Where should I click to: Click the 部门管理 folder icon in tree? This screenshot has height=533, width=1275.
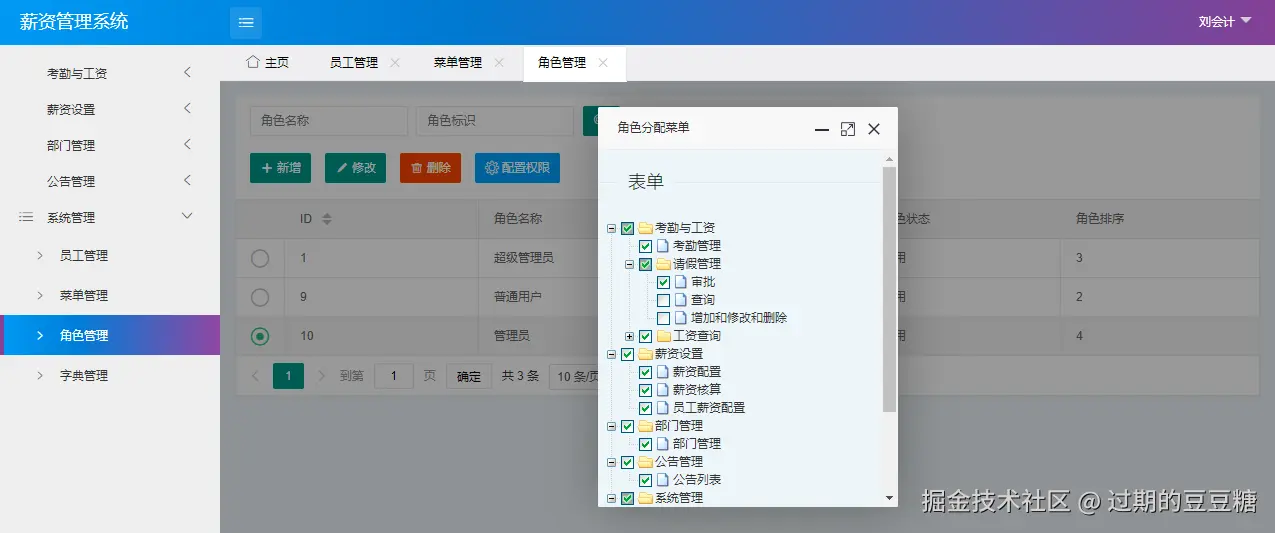[646, 426]
